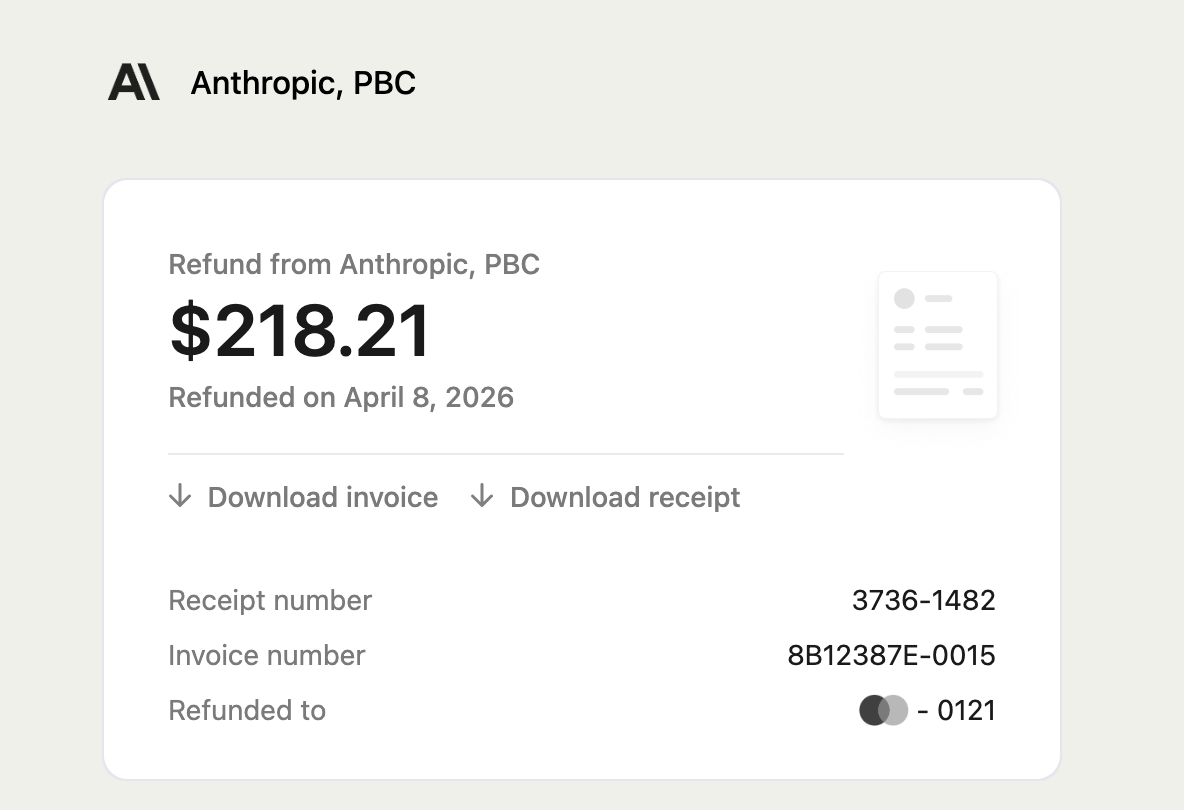The height and width of the screenshot is (810, 1184).
Task: Click the down-arrow icon beside Download invoice
Action: coord(180,496)
